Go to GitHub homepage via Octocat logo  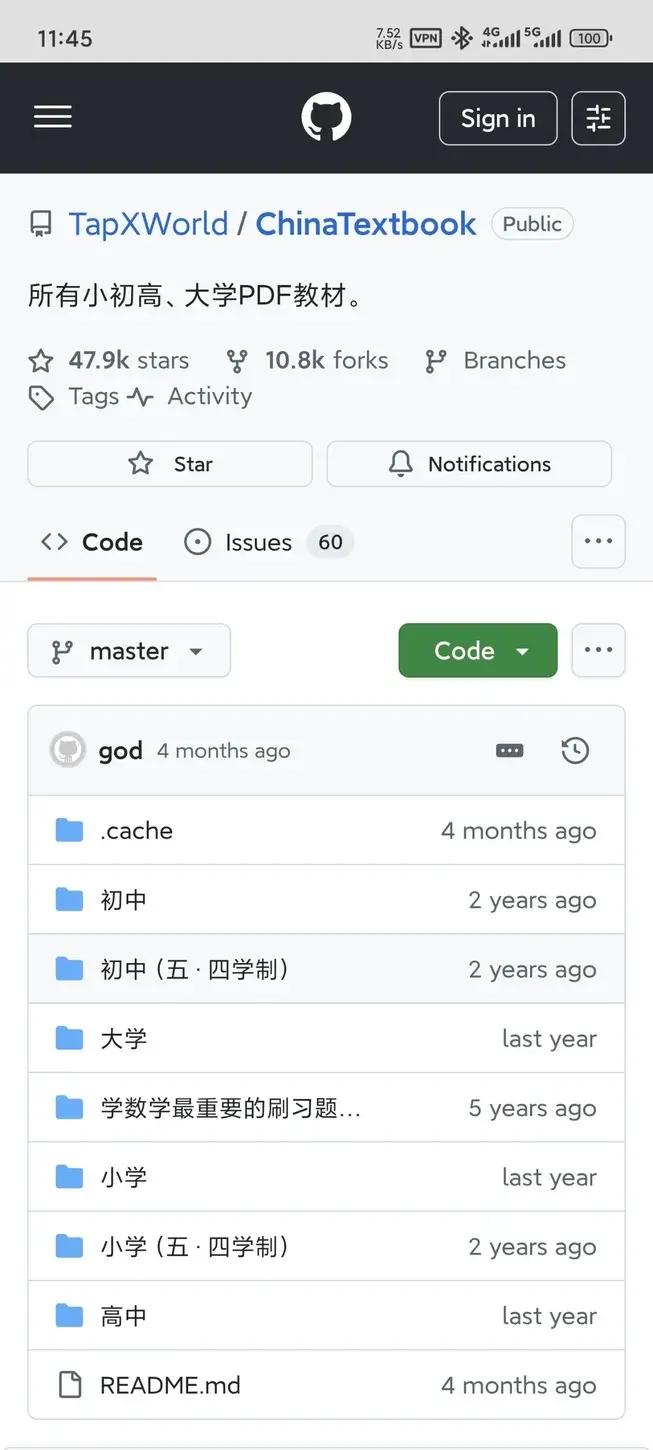click(326, 118)
